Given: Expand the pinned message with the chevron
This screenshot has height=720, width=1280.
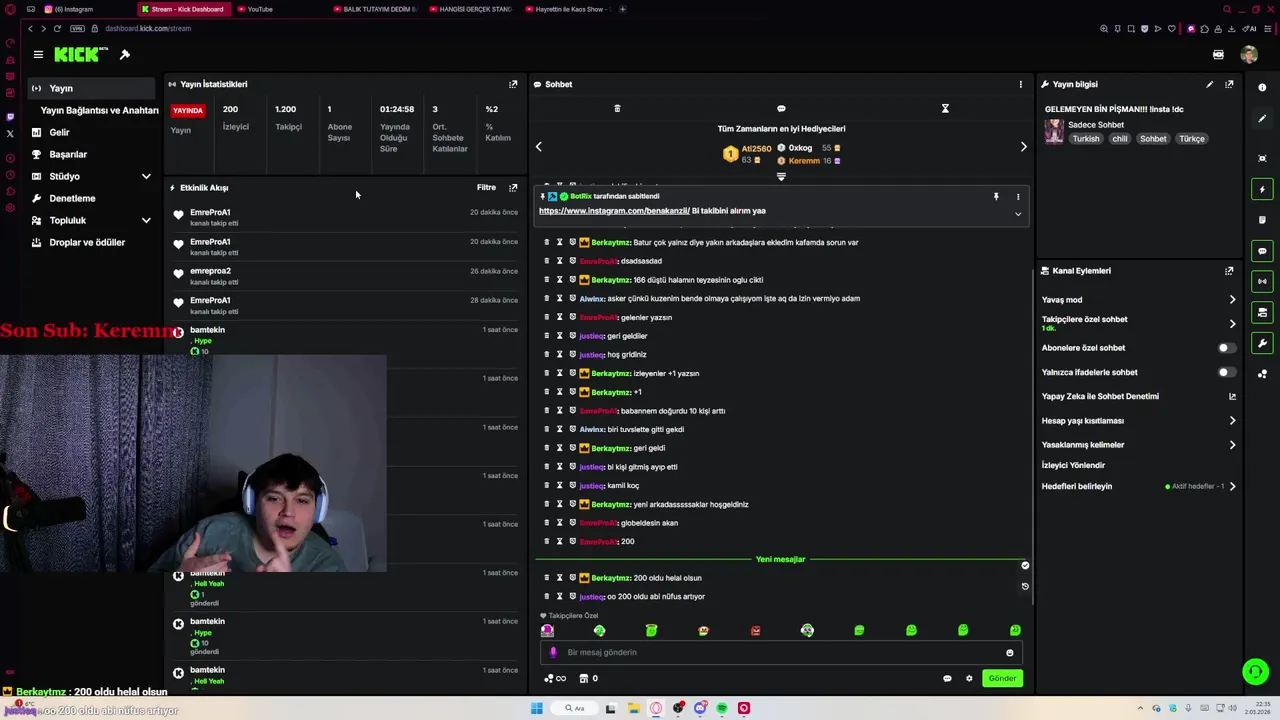Looking at the screenshot, I should tap(1018, 213).
